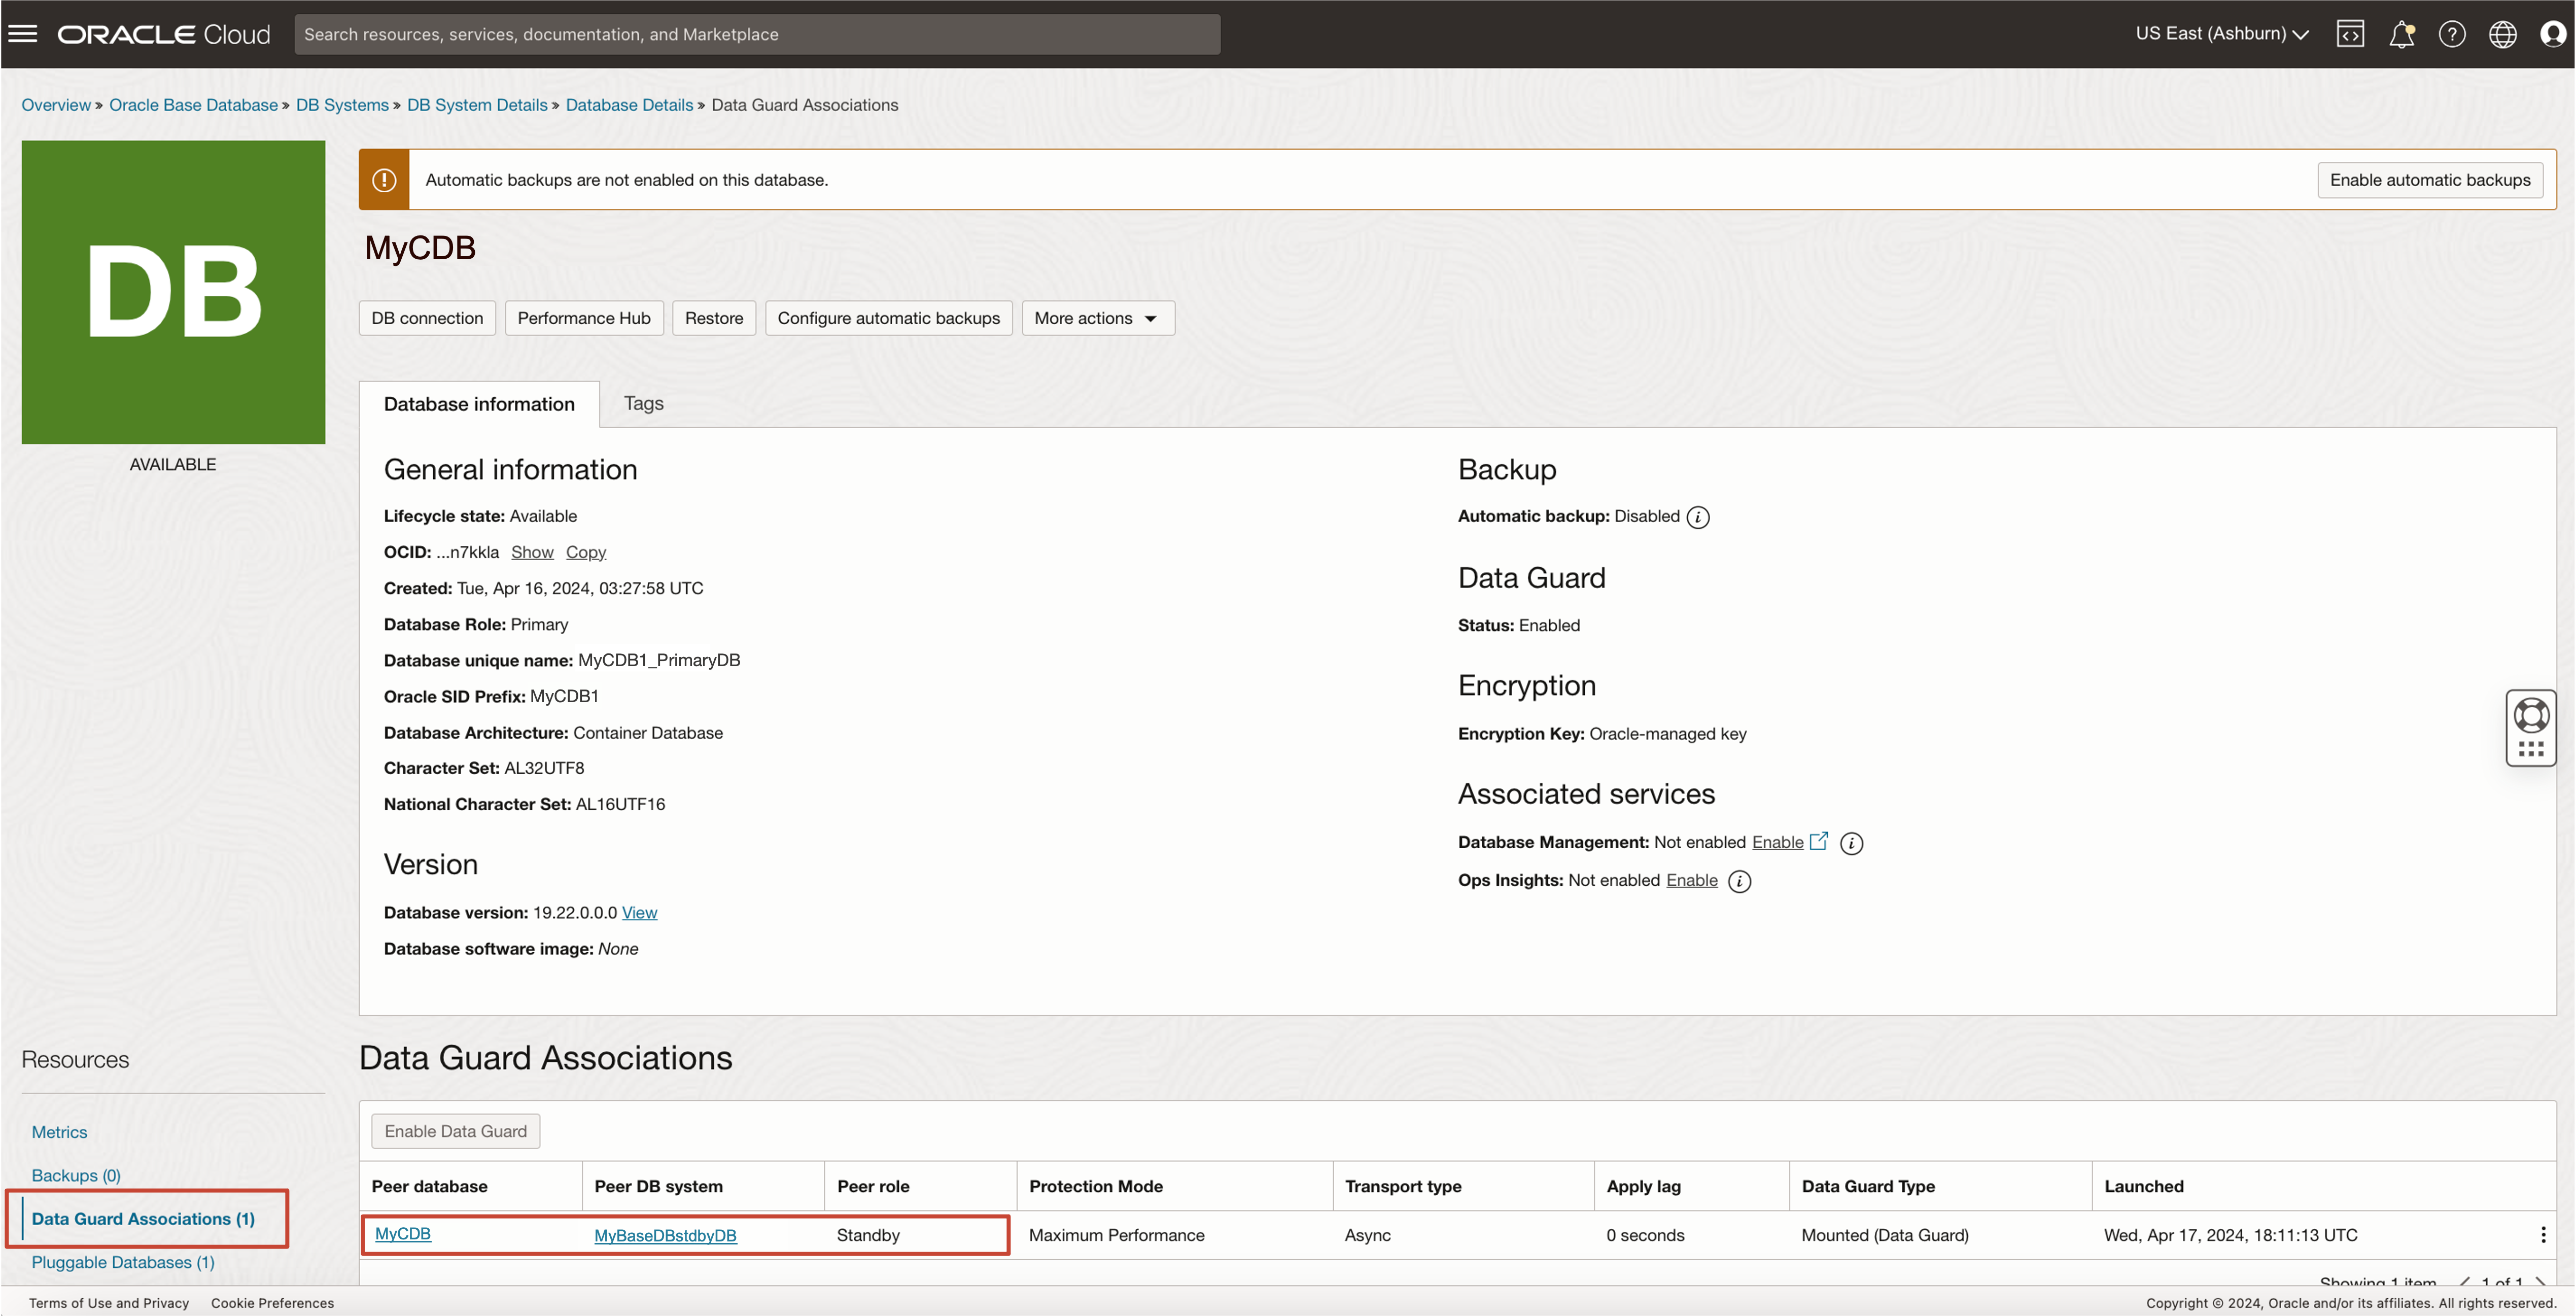Open Metrics in the Resources list
This screenshot has width=2576, height=1316.
coord(59,1132)
